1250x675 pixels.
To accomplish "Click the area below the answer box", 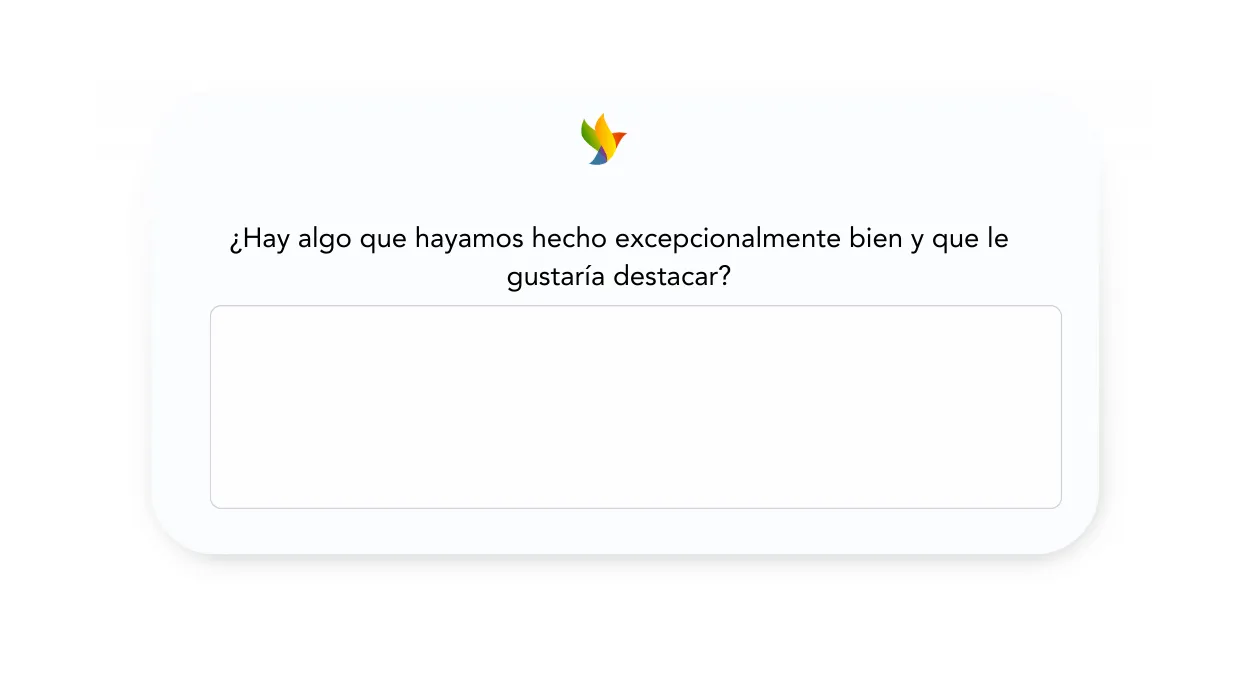I will pos(635,528).
